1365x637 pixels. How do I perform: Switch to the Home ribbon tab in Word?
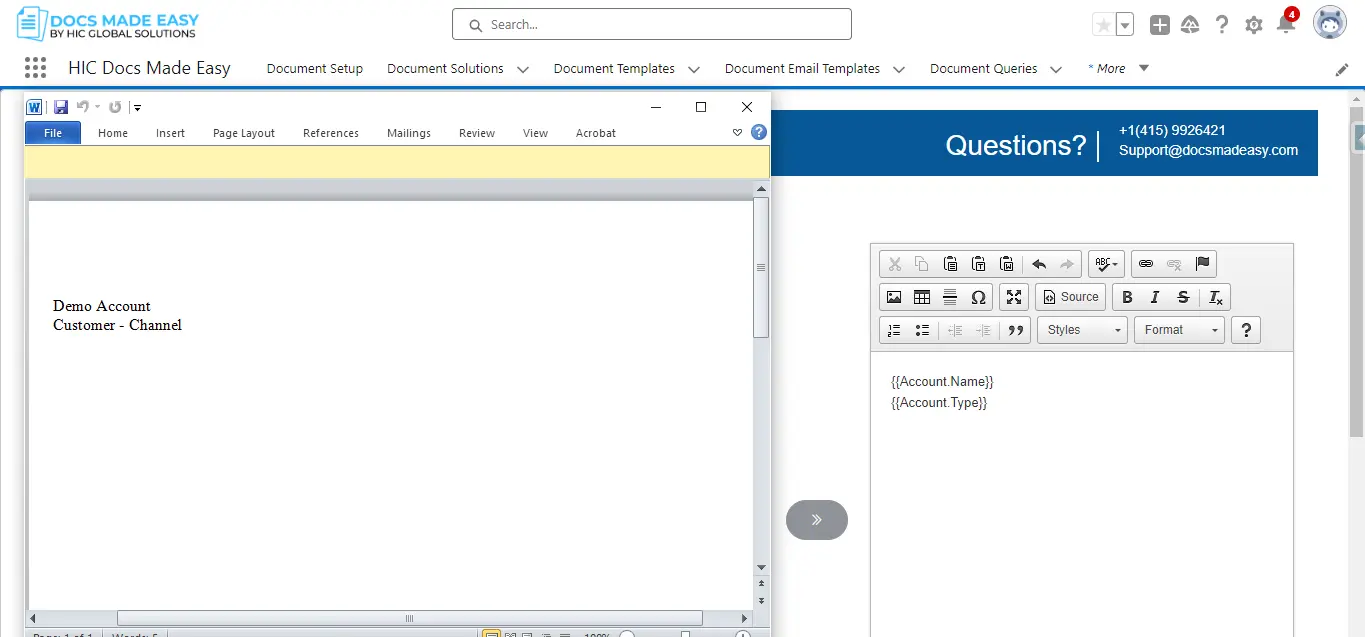pos(113,133)
